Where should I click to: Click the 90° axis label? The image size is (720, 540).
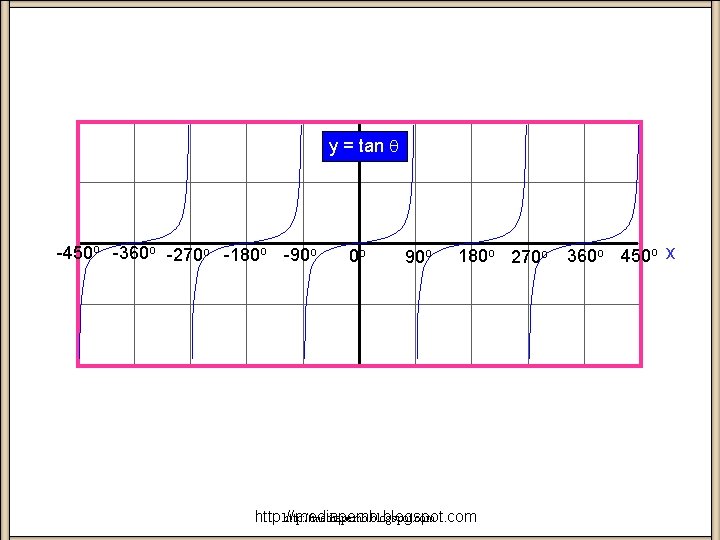tap(418, 257)
